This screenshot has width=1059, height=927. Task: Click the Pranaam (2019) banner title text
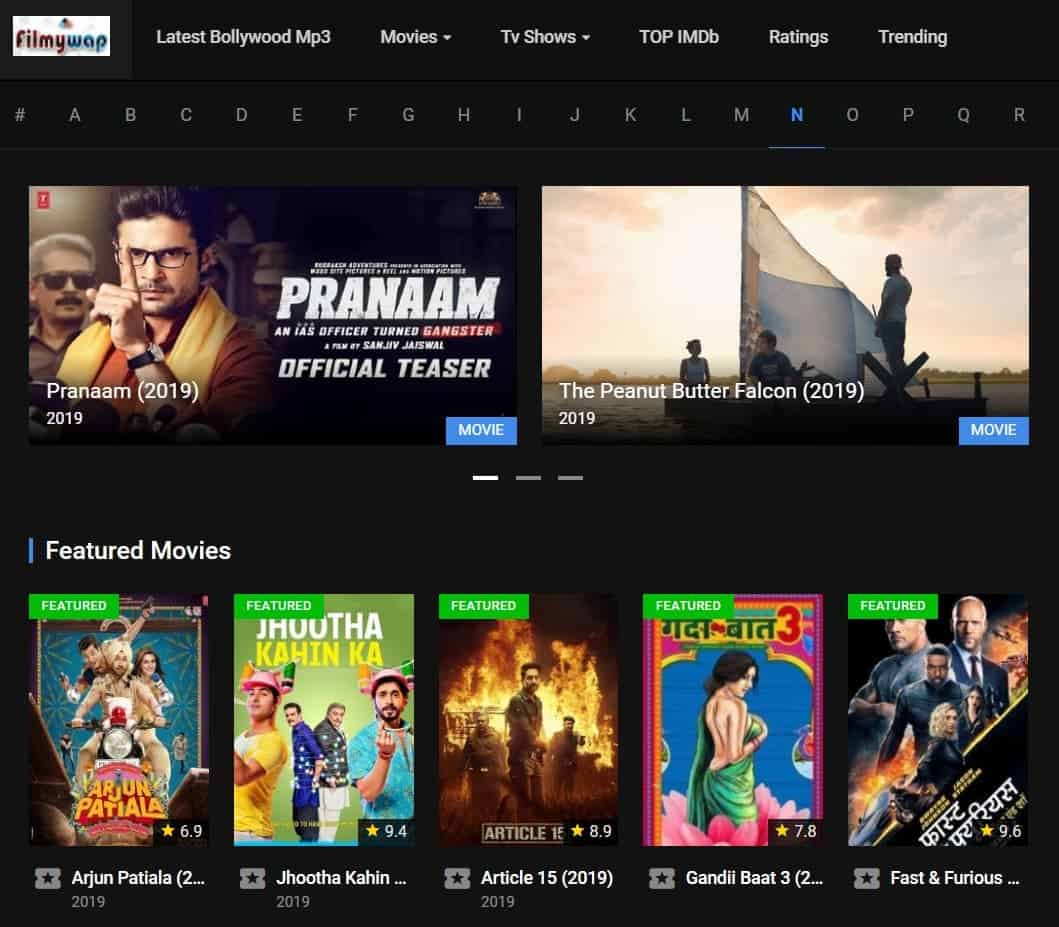(x=122, y=391)
